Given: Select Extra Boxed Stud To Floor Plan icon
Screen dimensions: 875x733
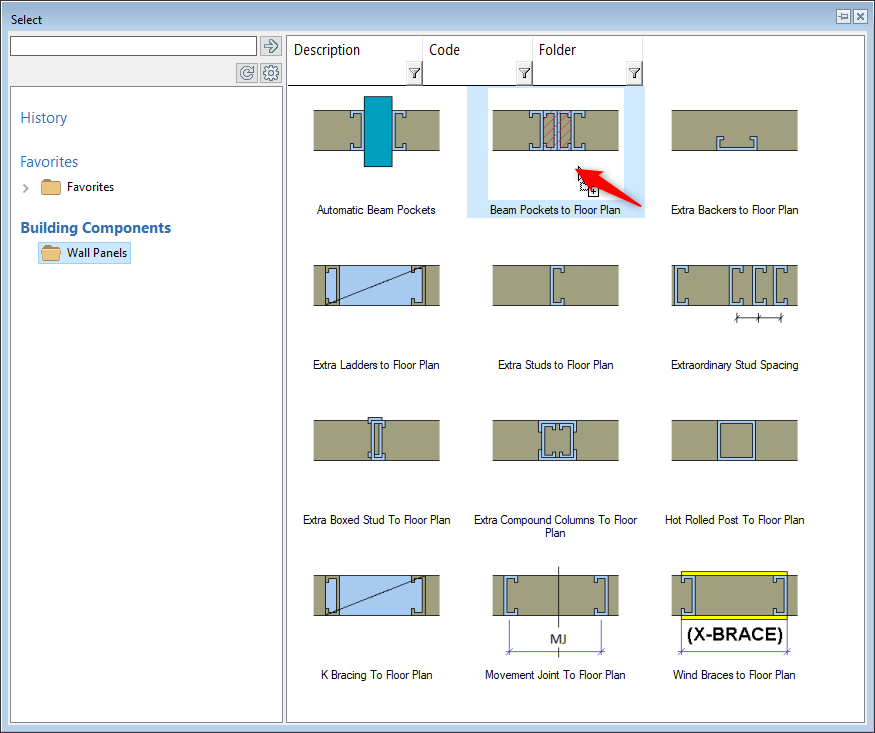Looking at the screenshot, I should 376,441.
